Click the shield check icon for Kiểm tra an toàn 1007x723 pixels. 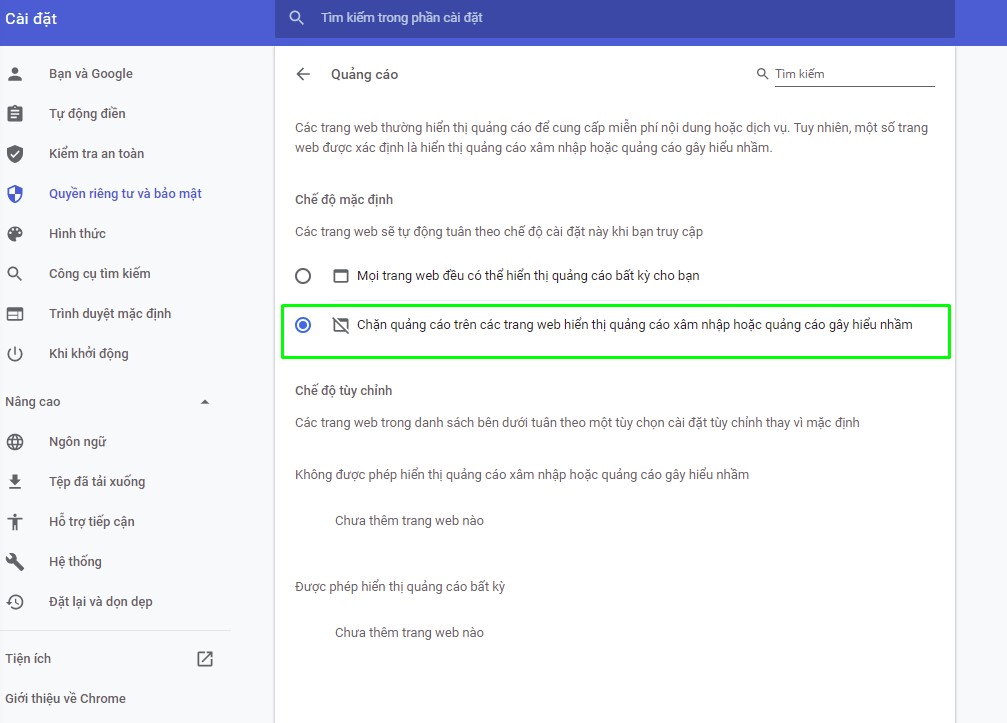15,153
